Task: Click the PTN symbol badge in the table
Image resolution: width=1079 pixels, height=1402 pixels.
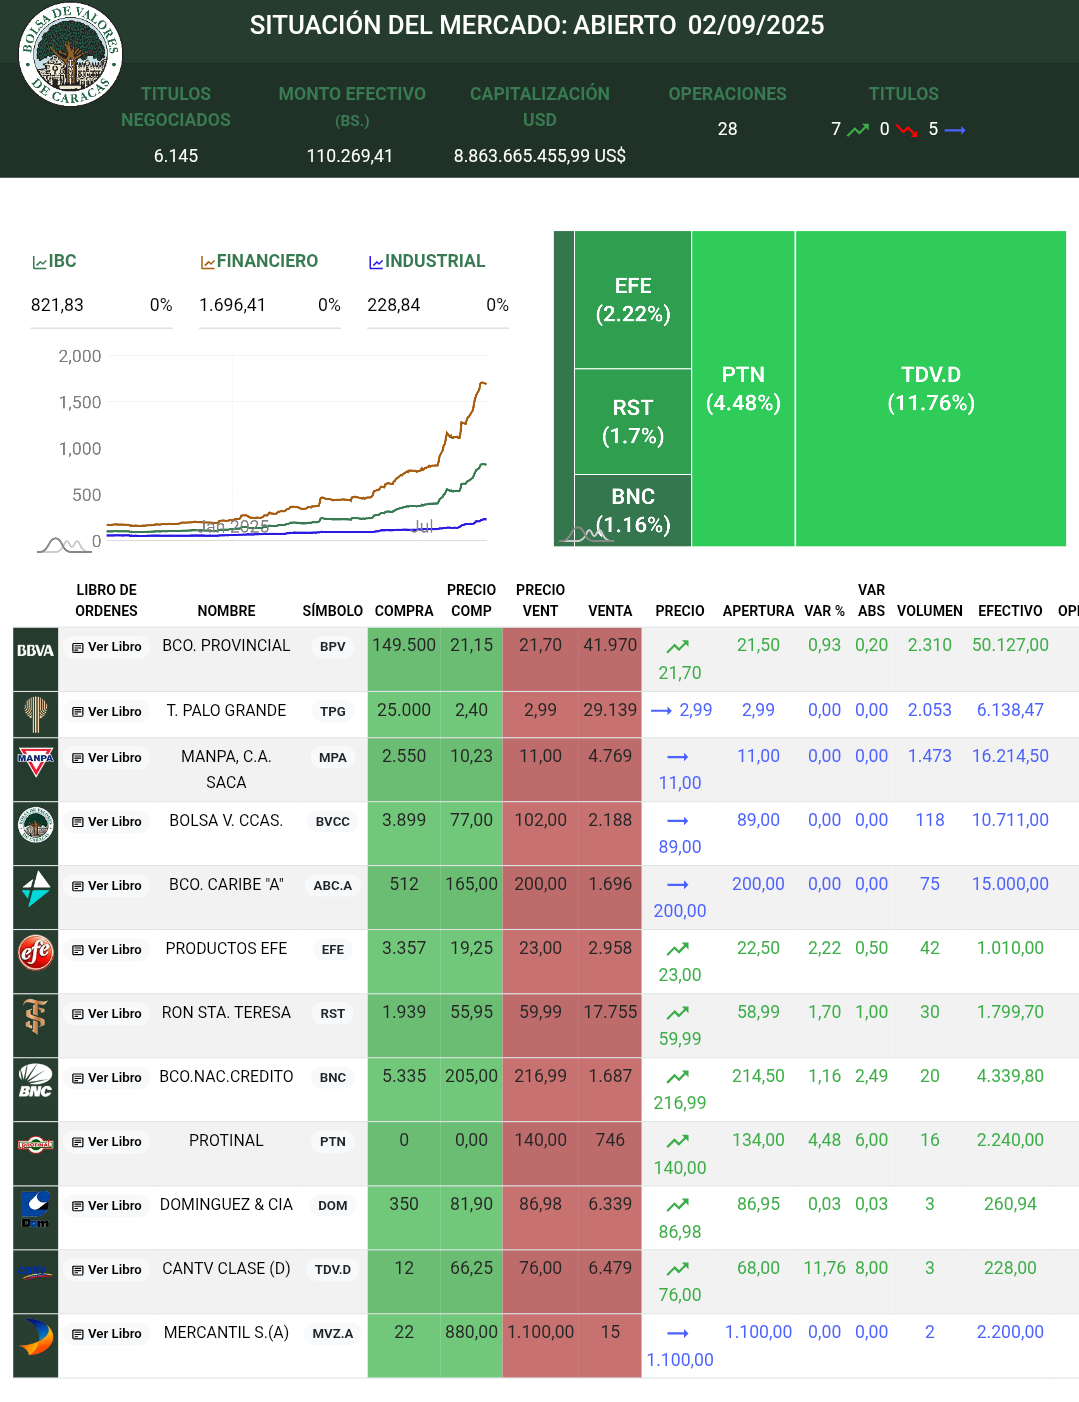Action: point(333,1142)
